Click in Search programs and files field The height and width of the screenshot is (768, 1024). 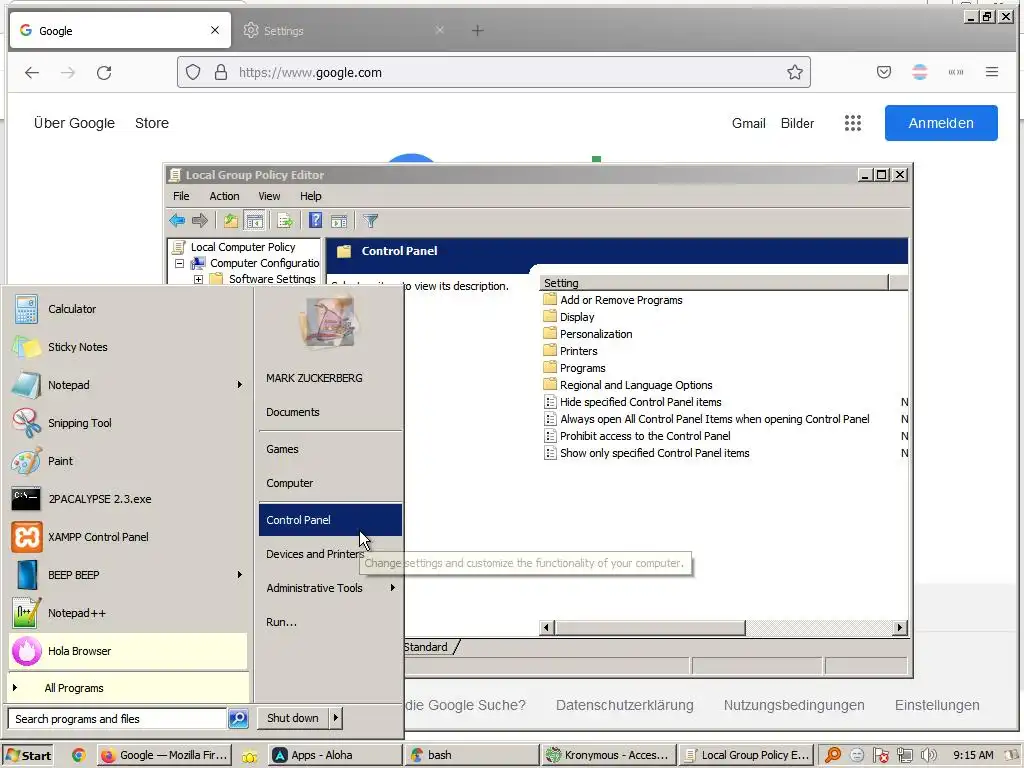(117, 718)
